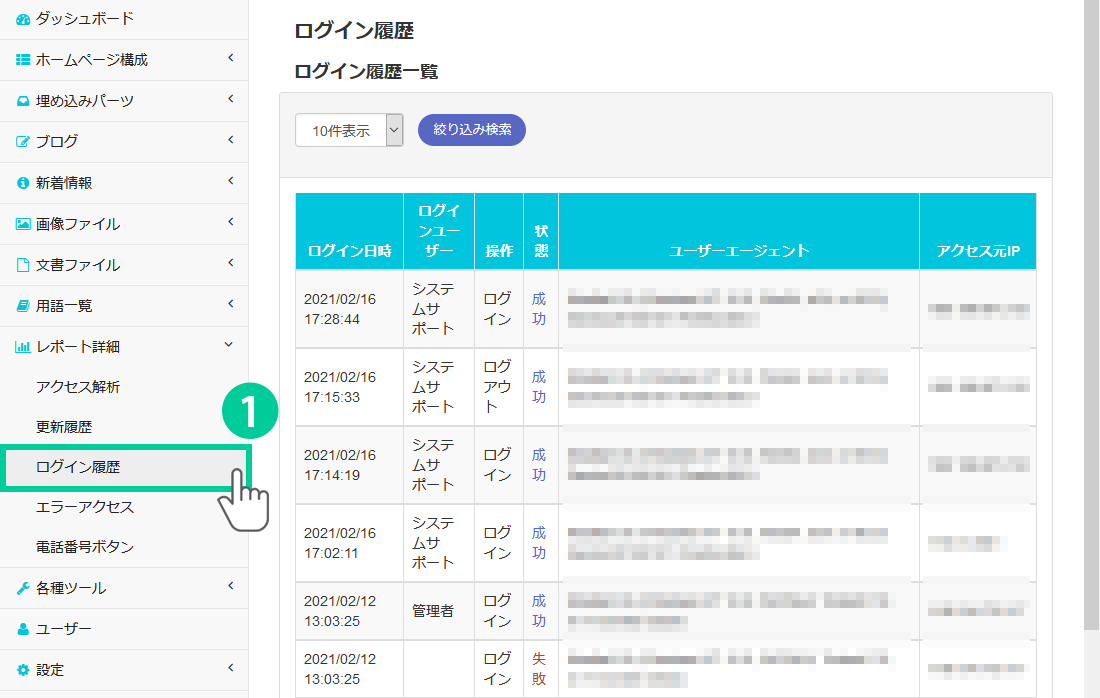This screenshot has height=698, width=1100.
Task: Click the 各種ツール wrench icon
Action: tap(23, 588)
